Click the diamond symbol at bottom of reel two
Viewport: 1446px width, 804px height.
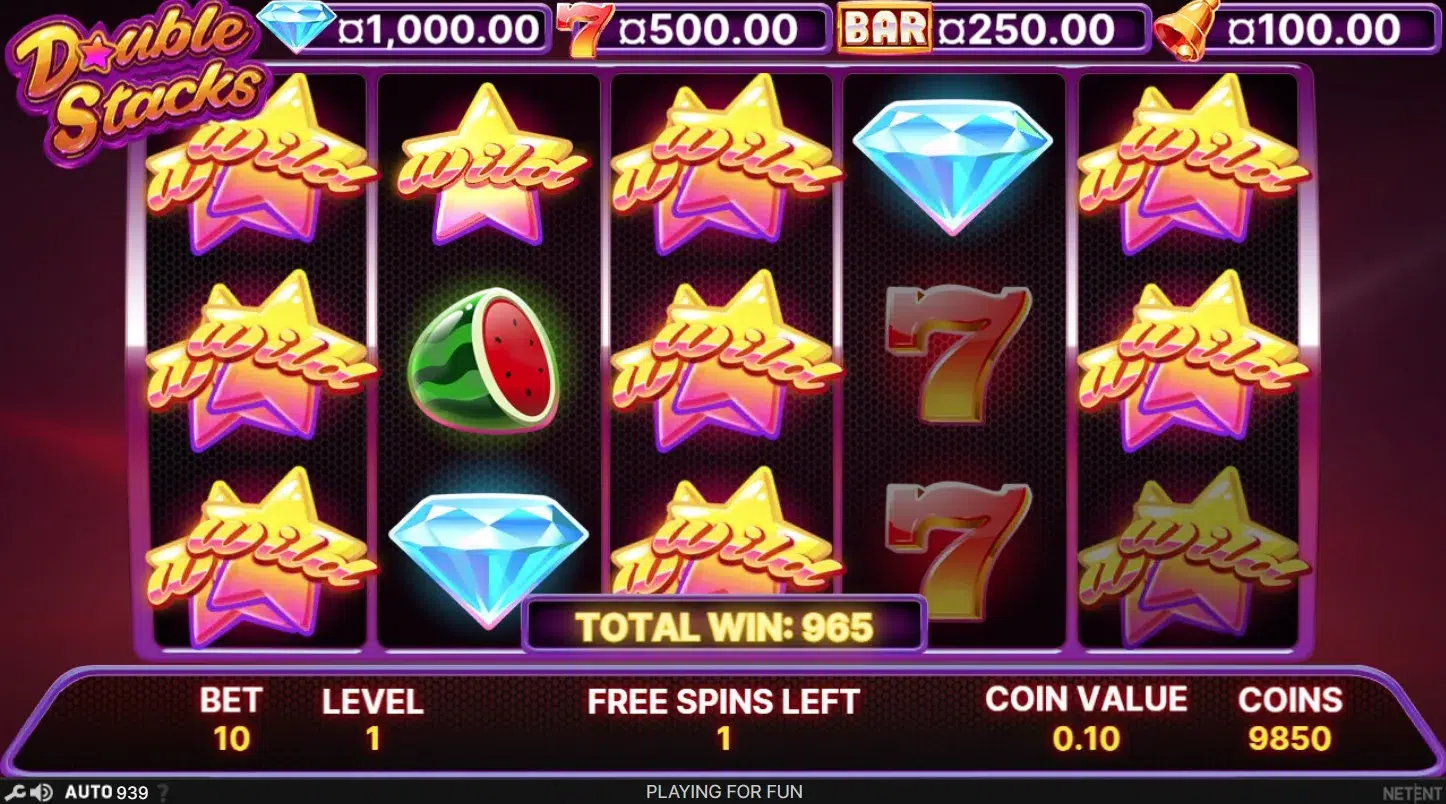[x=488, y=558]
